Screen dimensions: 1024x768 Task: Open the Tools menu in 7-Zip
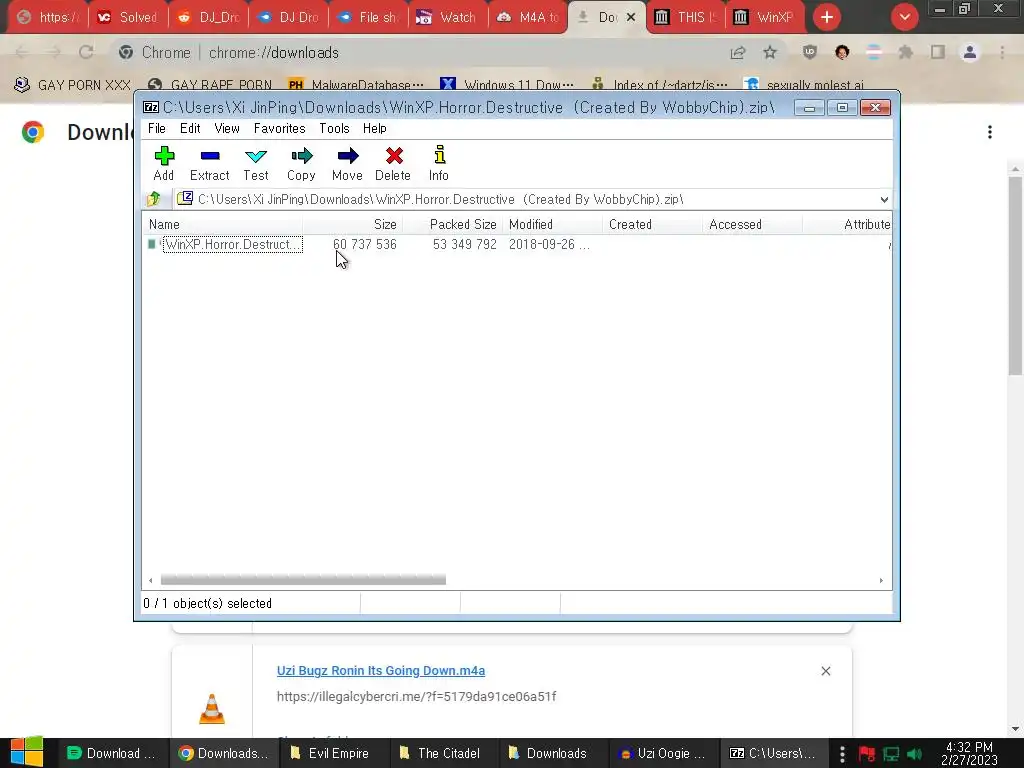334,129
